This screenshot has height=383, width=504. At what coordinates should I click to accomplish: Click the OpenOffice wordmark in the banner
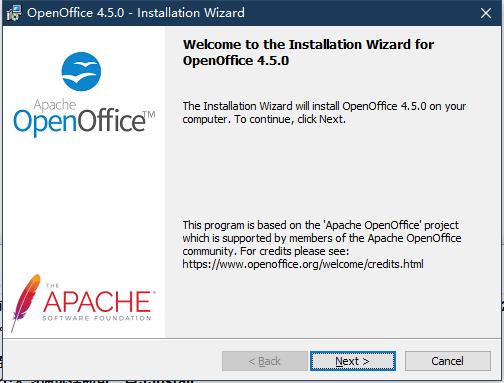(x=79, y=121)
